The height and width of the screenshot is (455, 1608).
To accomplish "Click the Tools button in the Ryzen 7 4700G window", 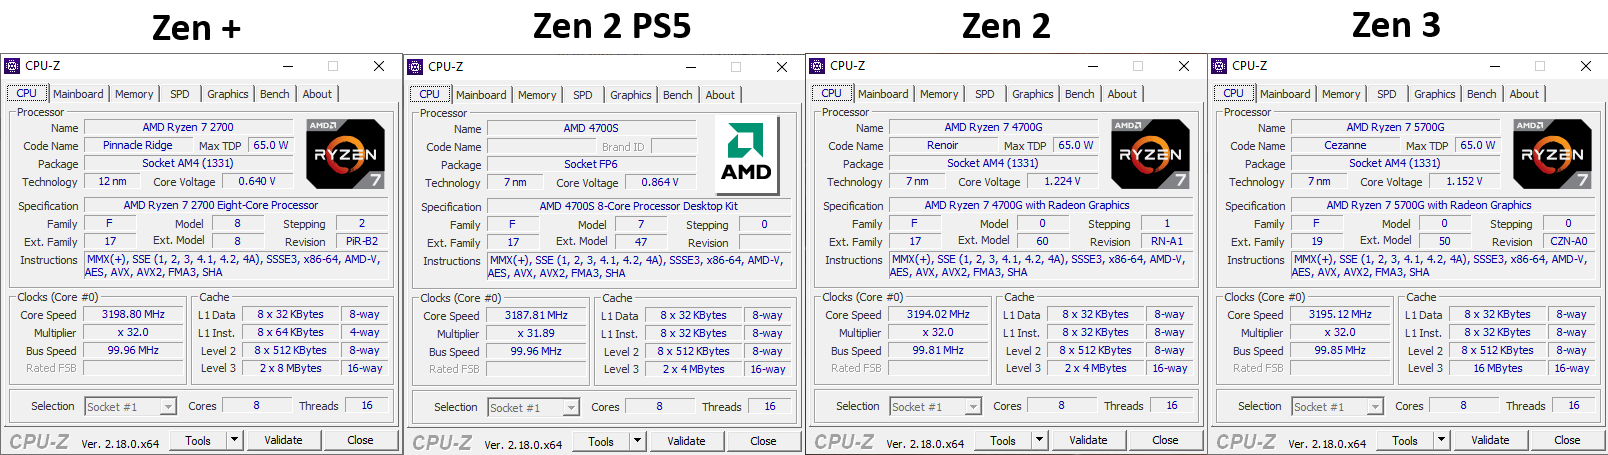I will [1003, 440].
